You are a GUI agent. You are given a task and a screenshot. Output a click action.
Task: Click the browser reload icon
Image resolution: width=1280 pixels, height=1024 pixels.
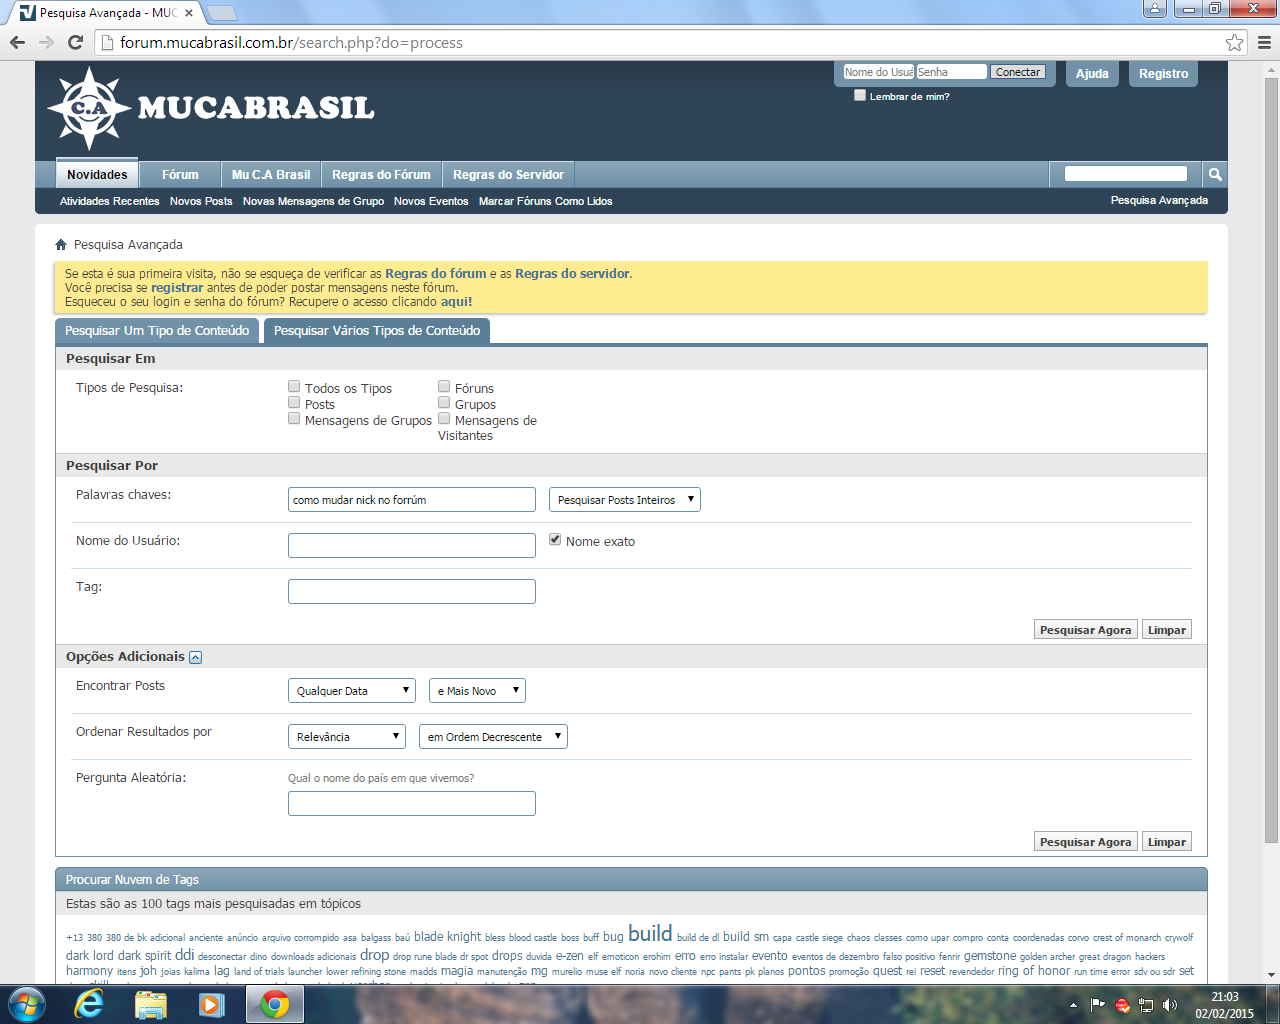coord(75,42)
